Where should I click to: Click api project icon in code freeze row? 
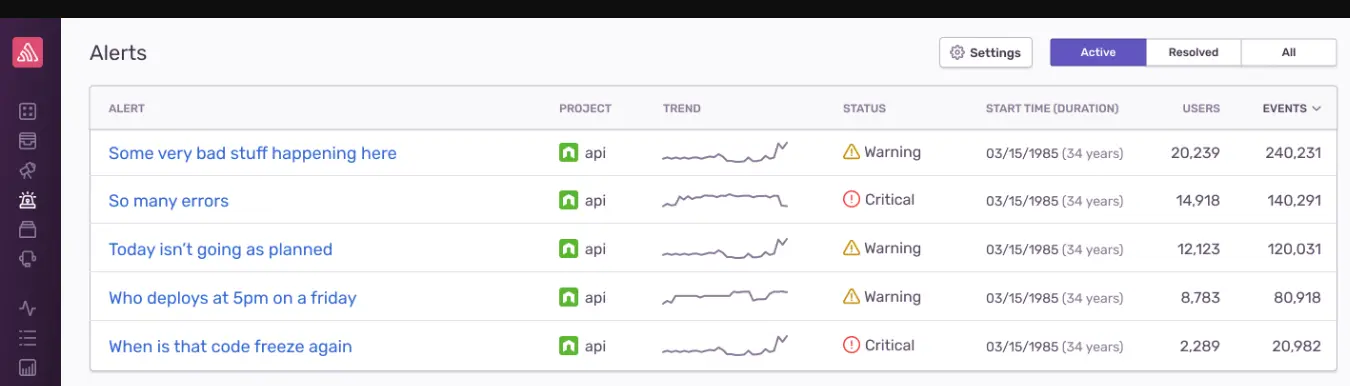tap(568, 346)
